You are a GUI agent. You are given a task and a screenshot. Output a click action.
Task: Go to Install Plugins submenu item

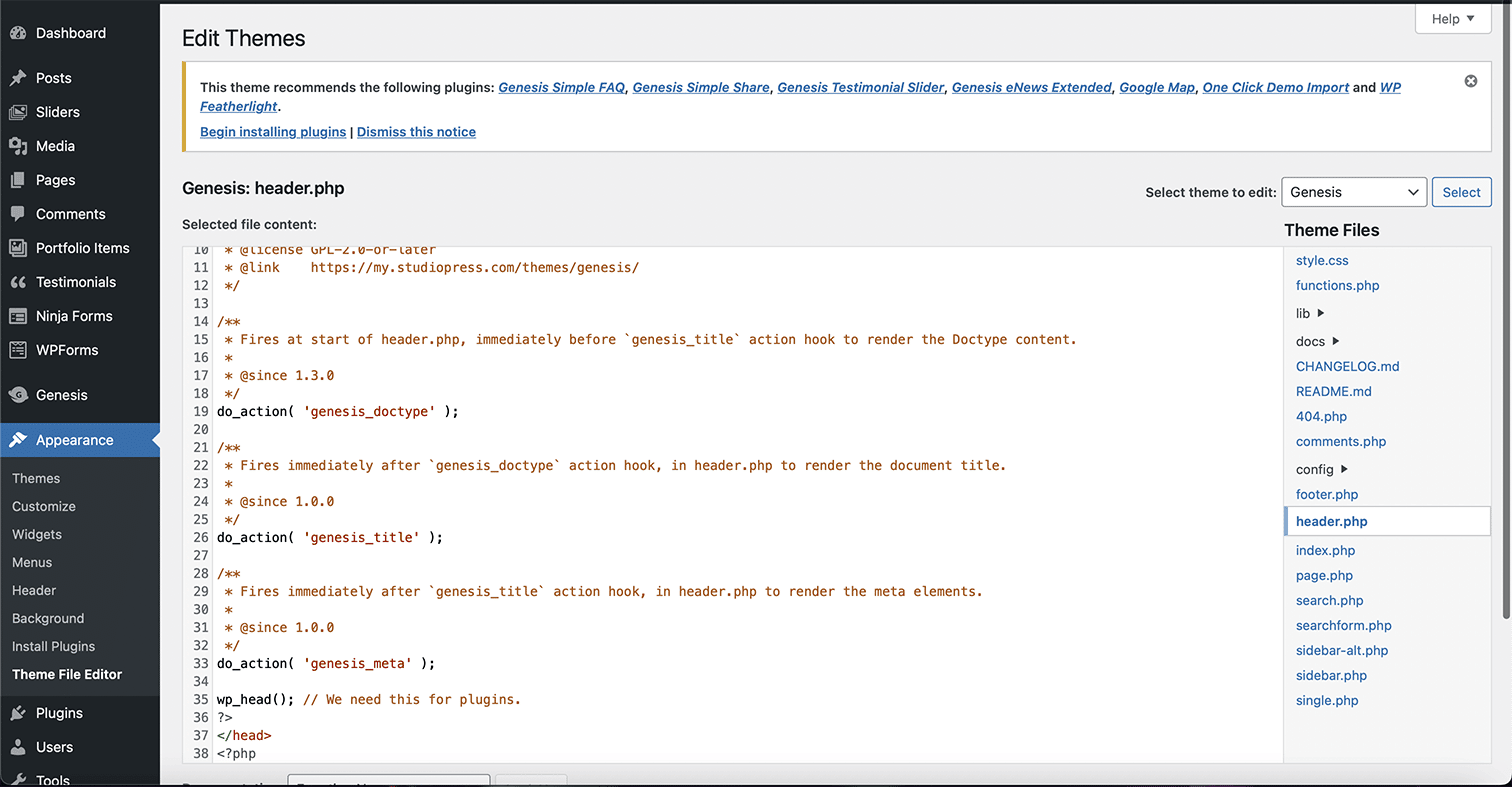pos(54,646)
